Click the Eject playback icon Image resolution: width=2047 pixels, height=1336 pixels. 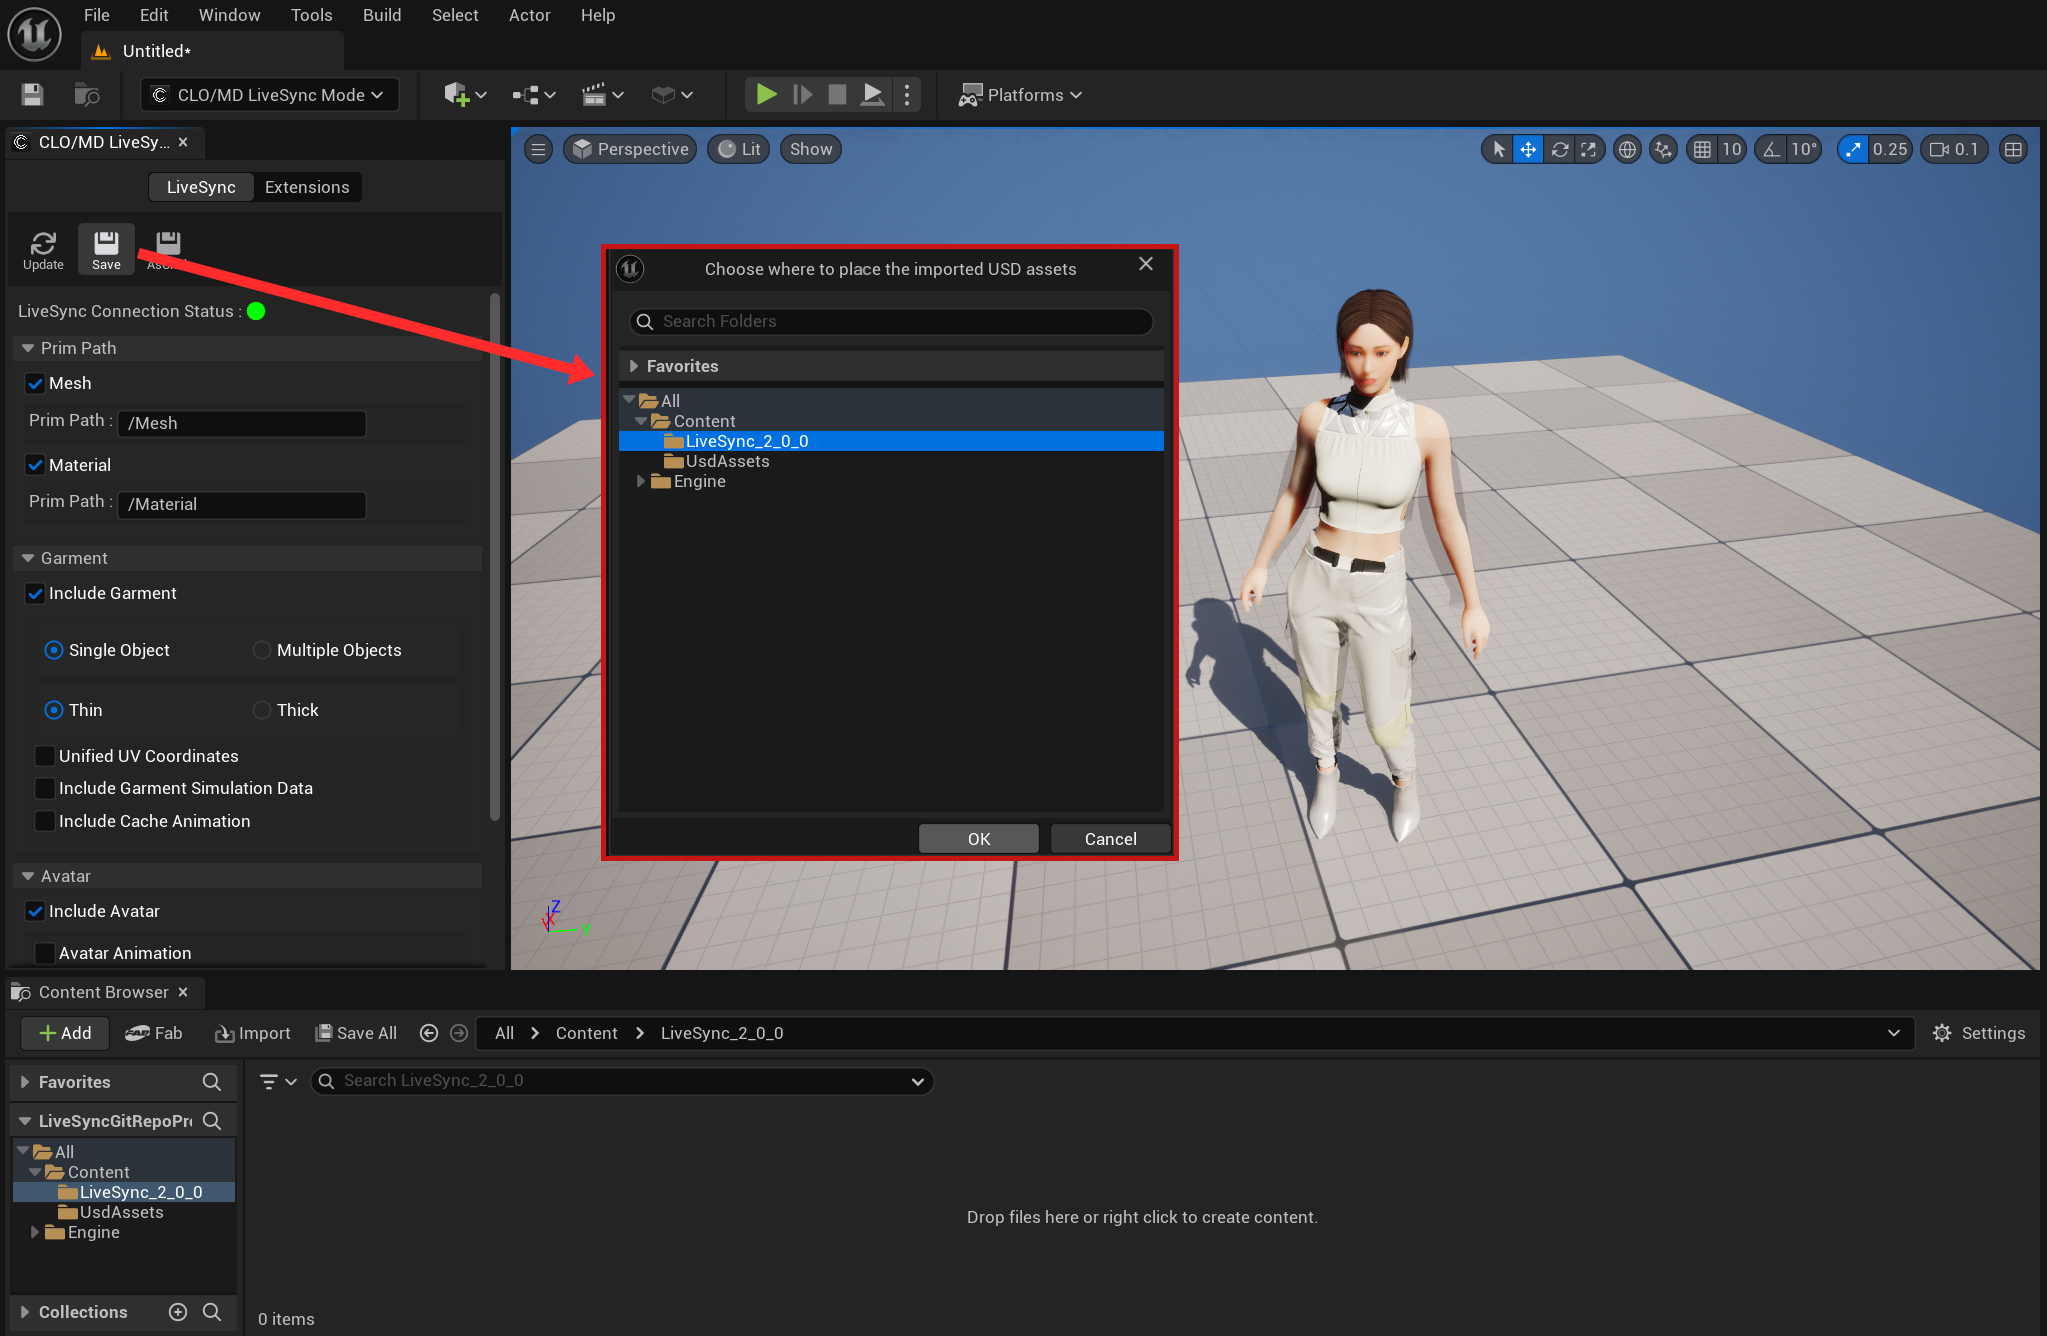(x=872, y=95)
